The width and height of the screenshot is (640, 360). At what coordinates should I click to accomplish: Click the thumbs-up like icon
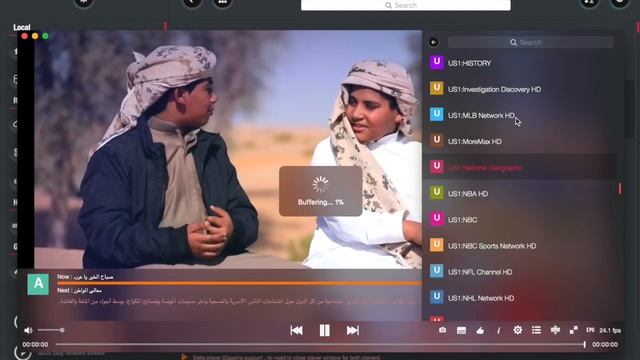coord(480,330)
